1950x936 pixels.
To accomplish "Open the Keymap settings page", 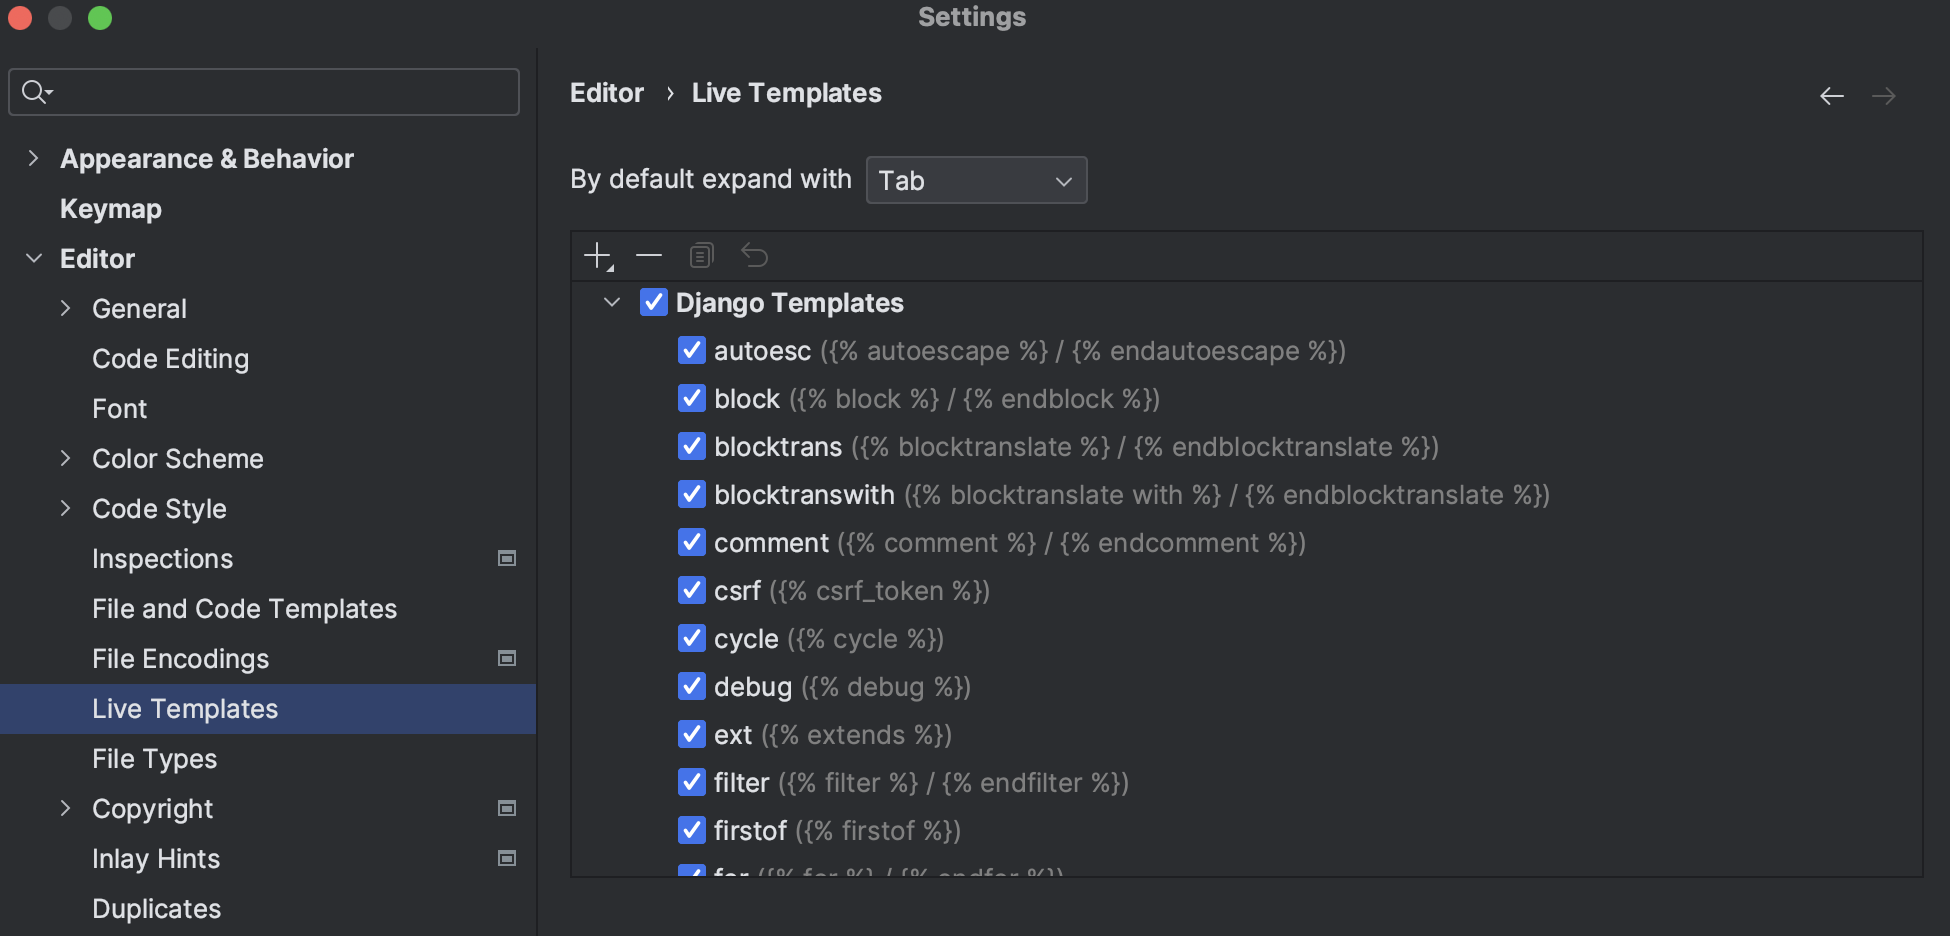I will (111, 209).
